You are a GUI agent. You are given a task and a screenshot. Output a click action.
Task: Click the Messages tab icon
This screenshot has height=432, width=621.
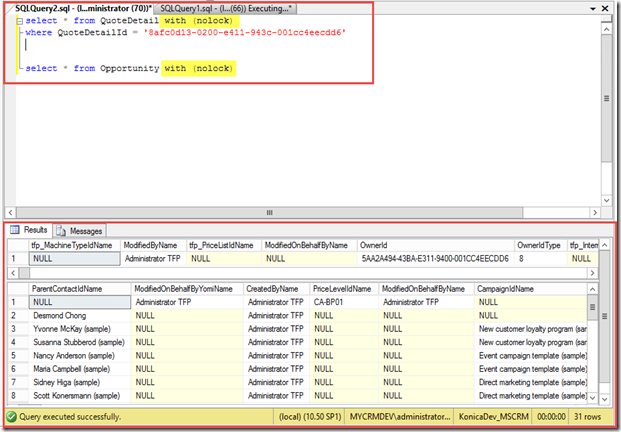(x=61, y=231)
